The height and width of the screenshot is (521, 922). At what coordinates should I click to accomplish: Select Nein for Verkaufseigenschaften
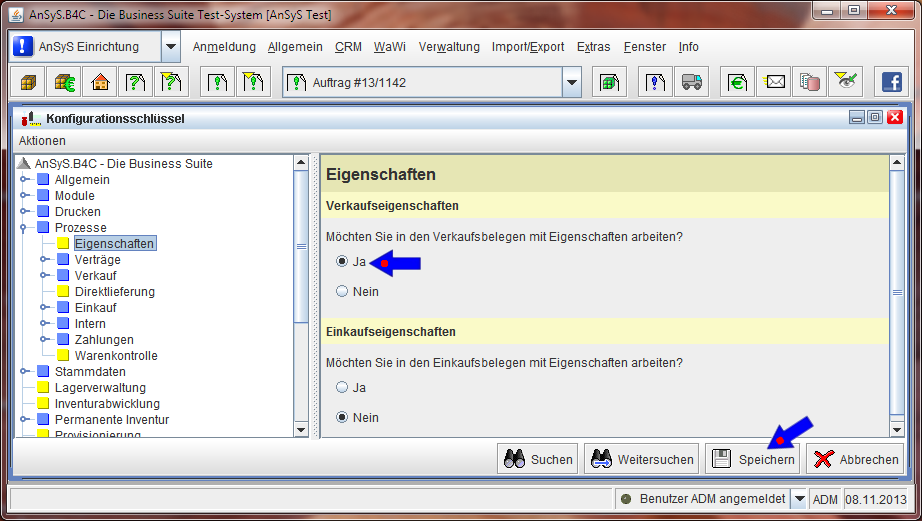[342, 292]
